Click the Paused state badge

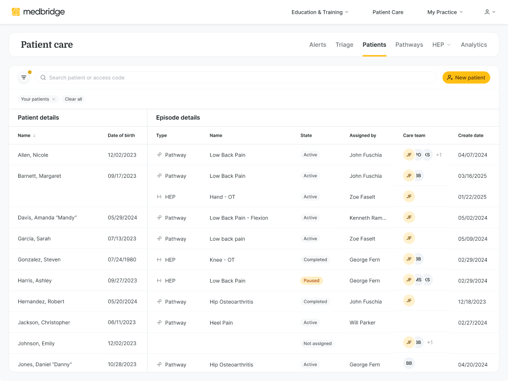click(311, 281)
